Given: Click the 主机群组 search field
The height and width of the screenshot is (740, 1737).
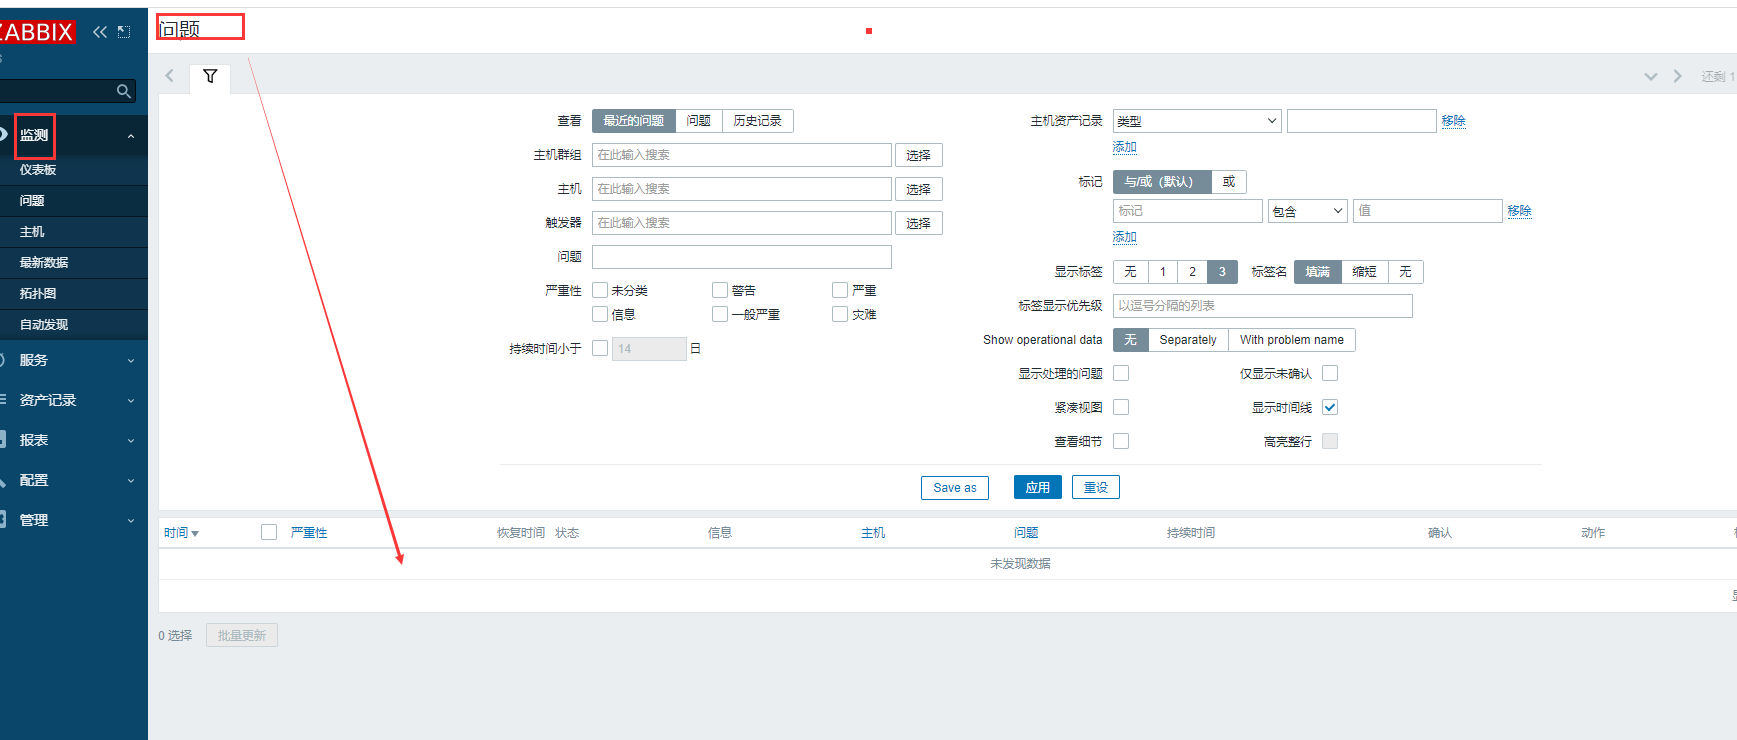Looking at the screenshot, I should pos(742,155).
